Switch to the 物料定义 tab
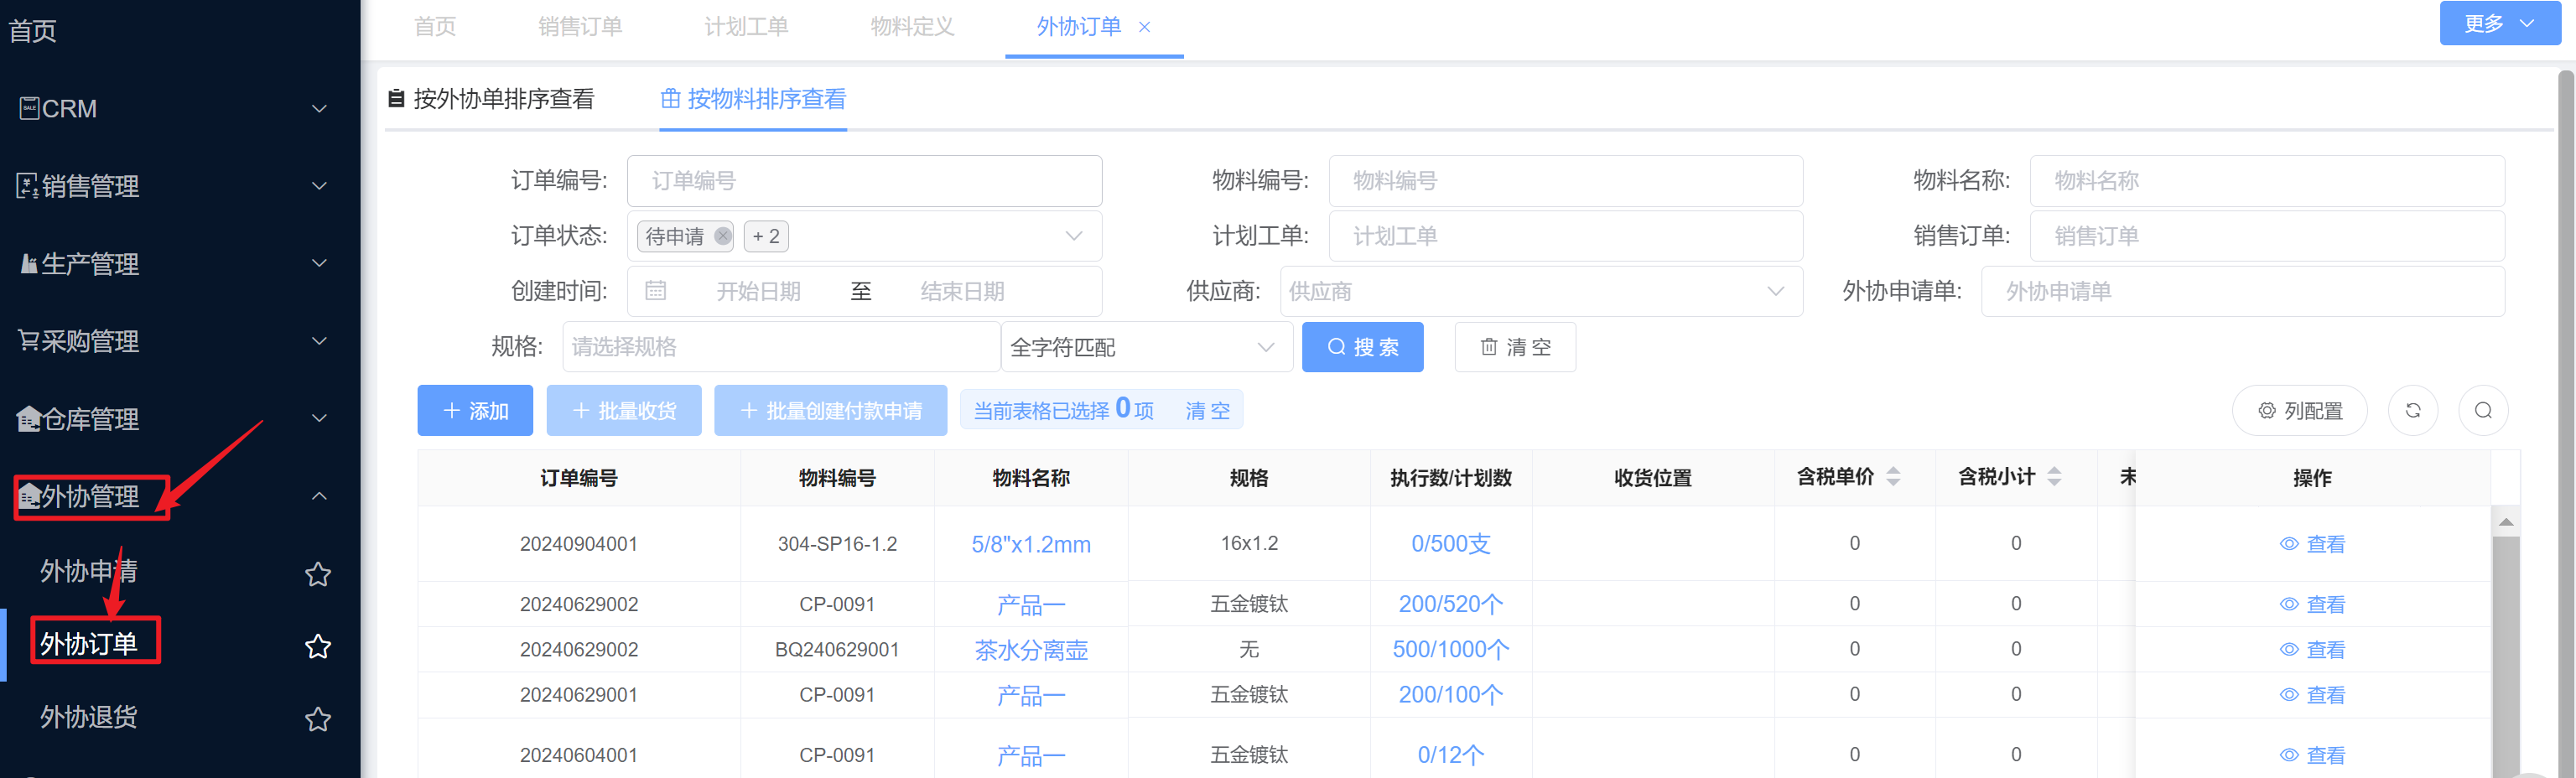The height and width of the screenshot is (778, 2576). coord(912,27)
